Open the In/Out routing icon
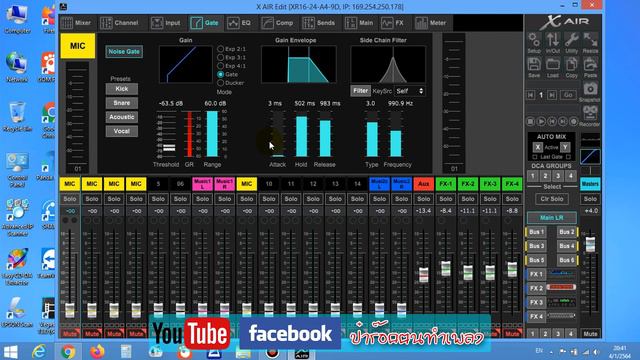Image resolution: width=640 pixels, height=360 pixels. 553,43
